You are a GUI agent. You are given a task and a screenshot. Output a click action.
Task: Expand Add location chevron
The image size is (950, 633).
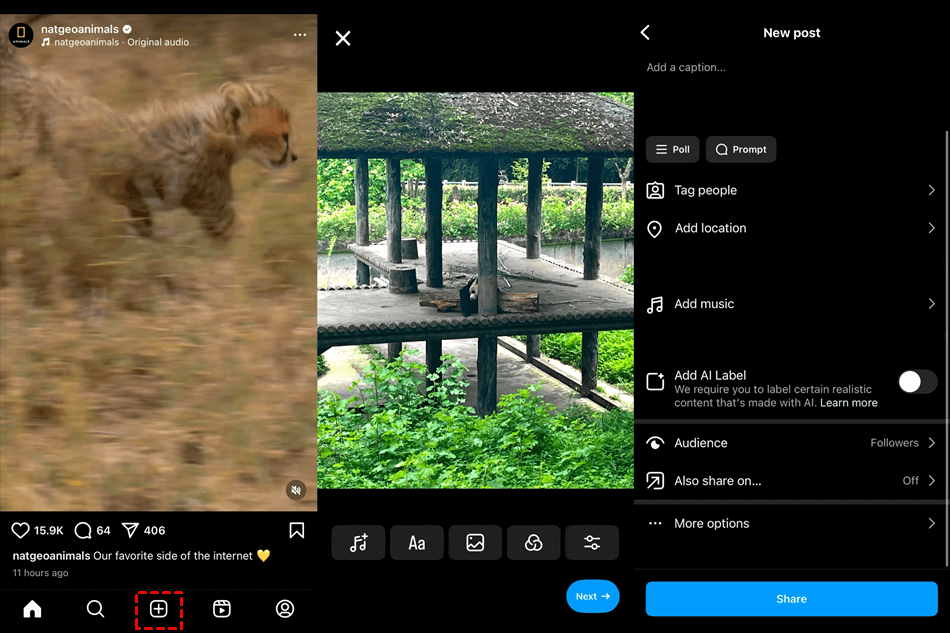(x=932, y=228)
